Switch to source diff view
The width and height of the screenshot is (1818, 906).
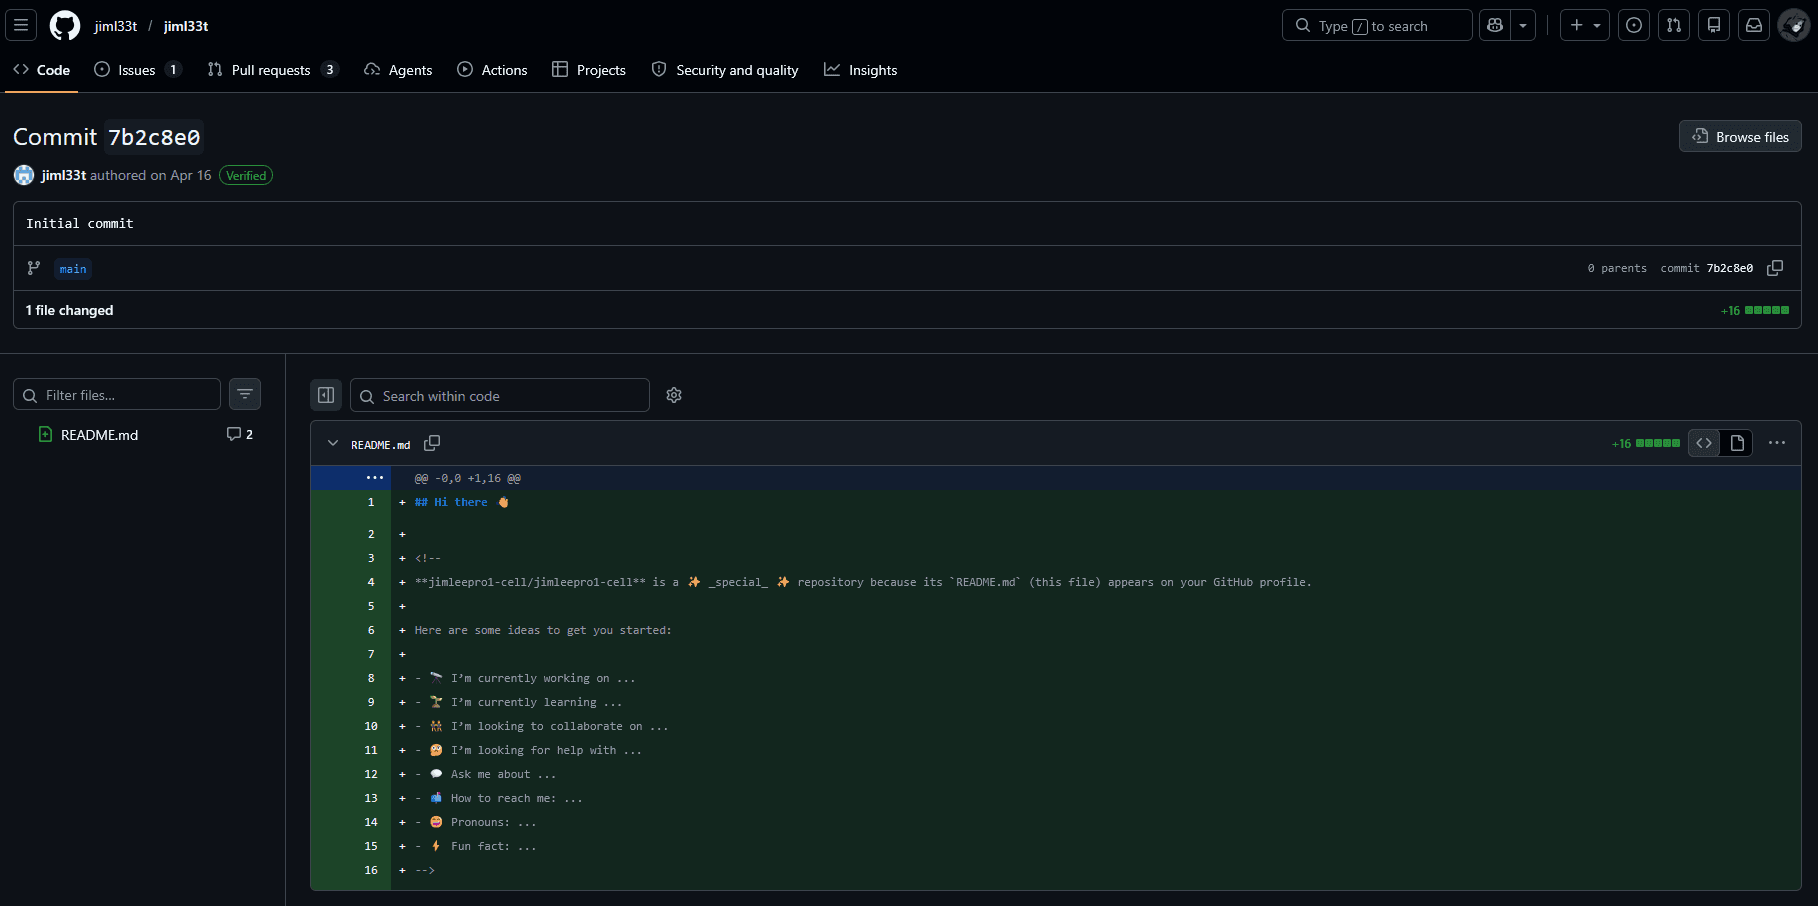tap(1704, 443)
